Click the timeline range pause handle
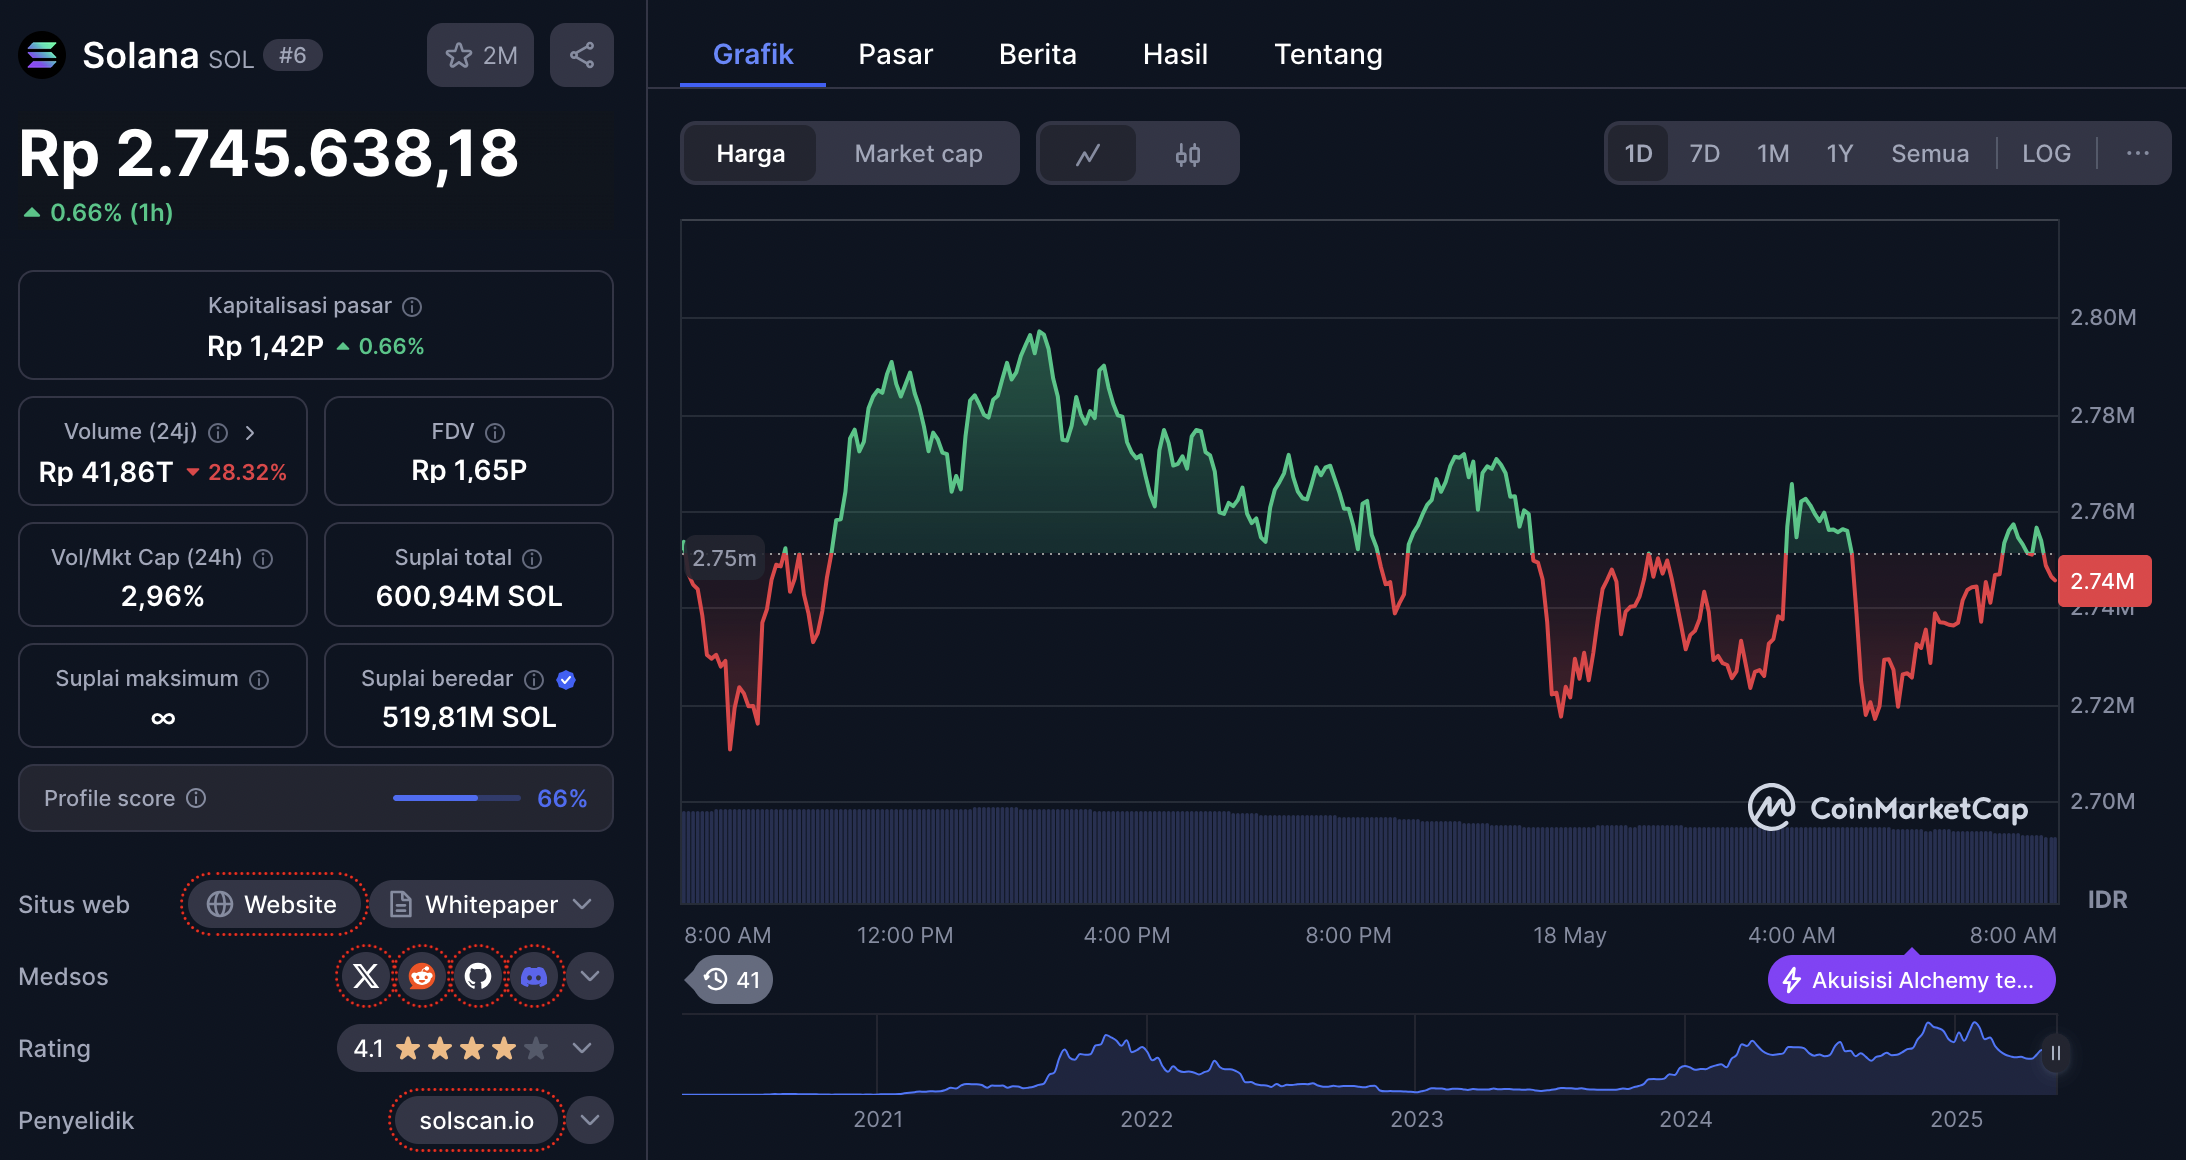Screen dimensions: 2186x1160 2055,1053
